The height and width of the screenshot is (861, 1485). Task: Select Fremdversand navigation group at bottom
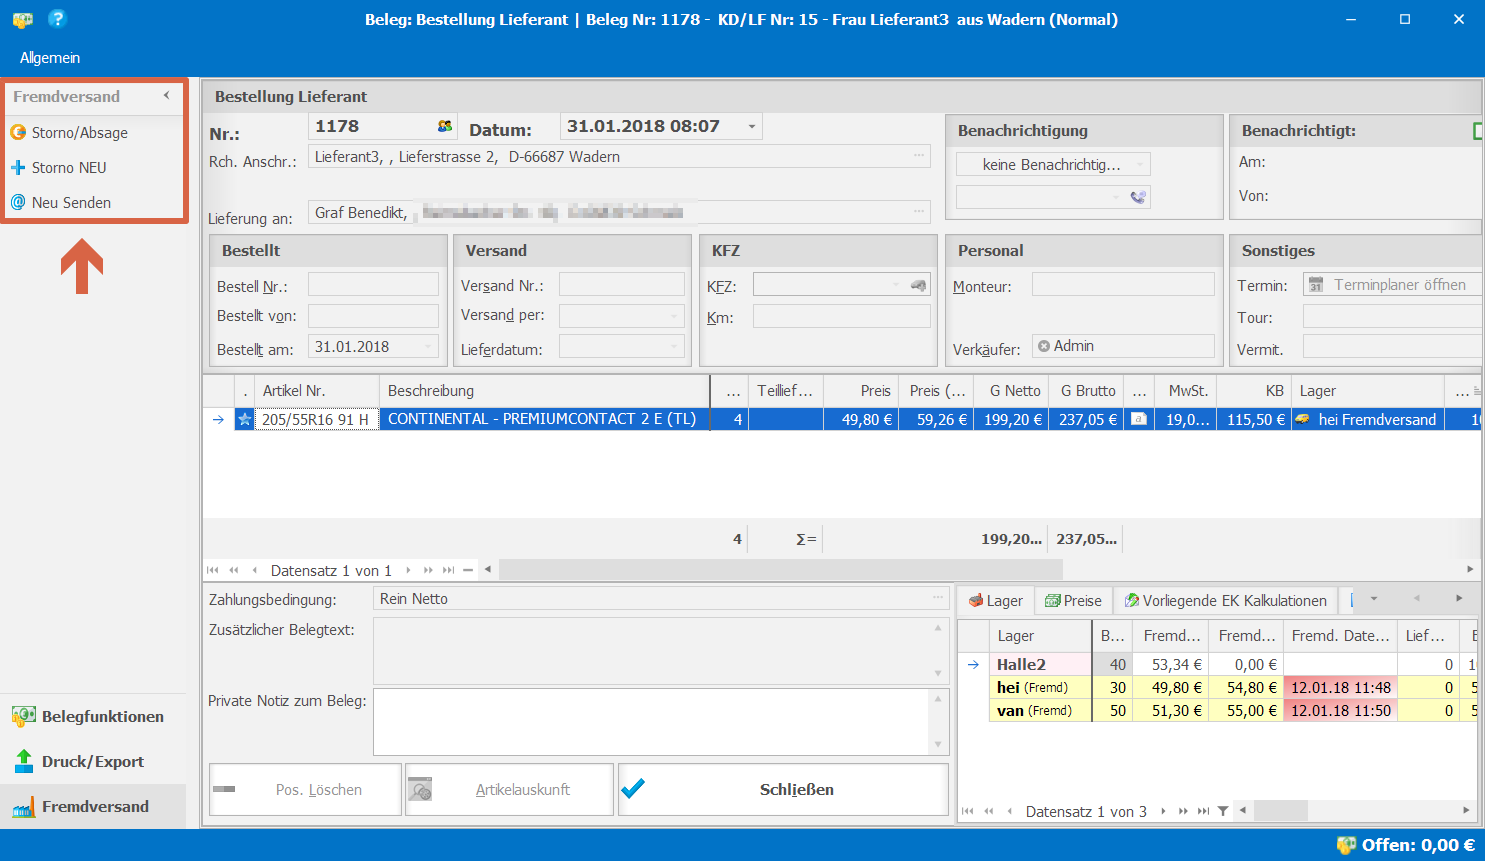93,806
